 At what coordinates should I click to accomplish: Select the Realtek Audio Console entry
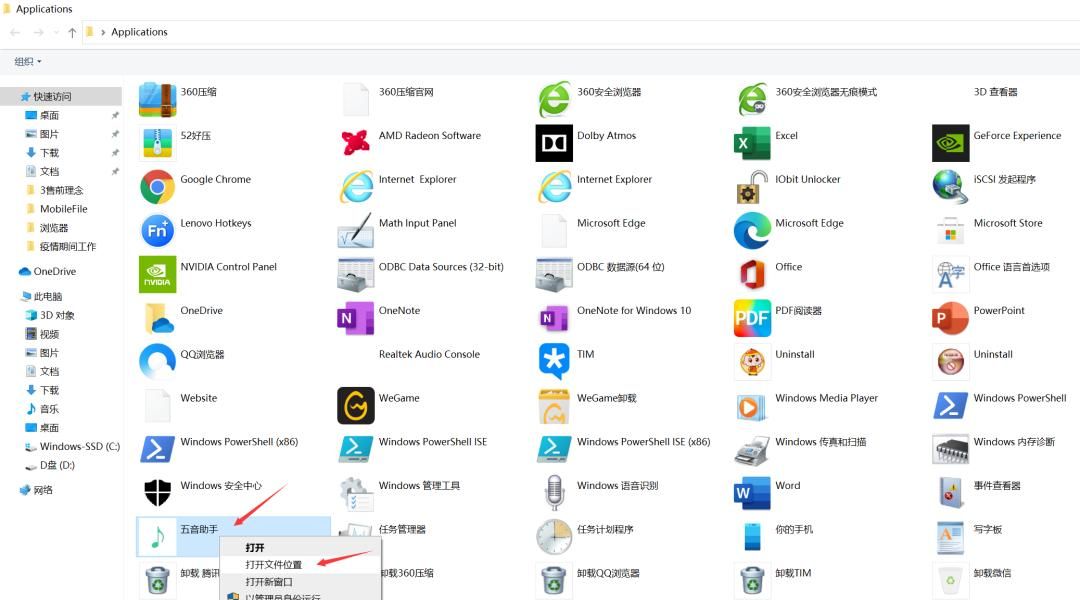pos(429,354)
